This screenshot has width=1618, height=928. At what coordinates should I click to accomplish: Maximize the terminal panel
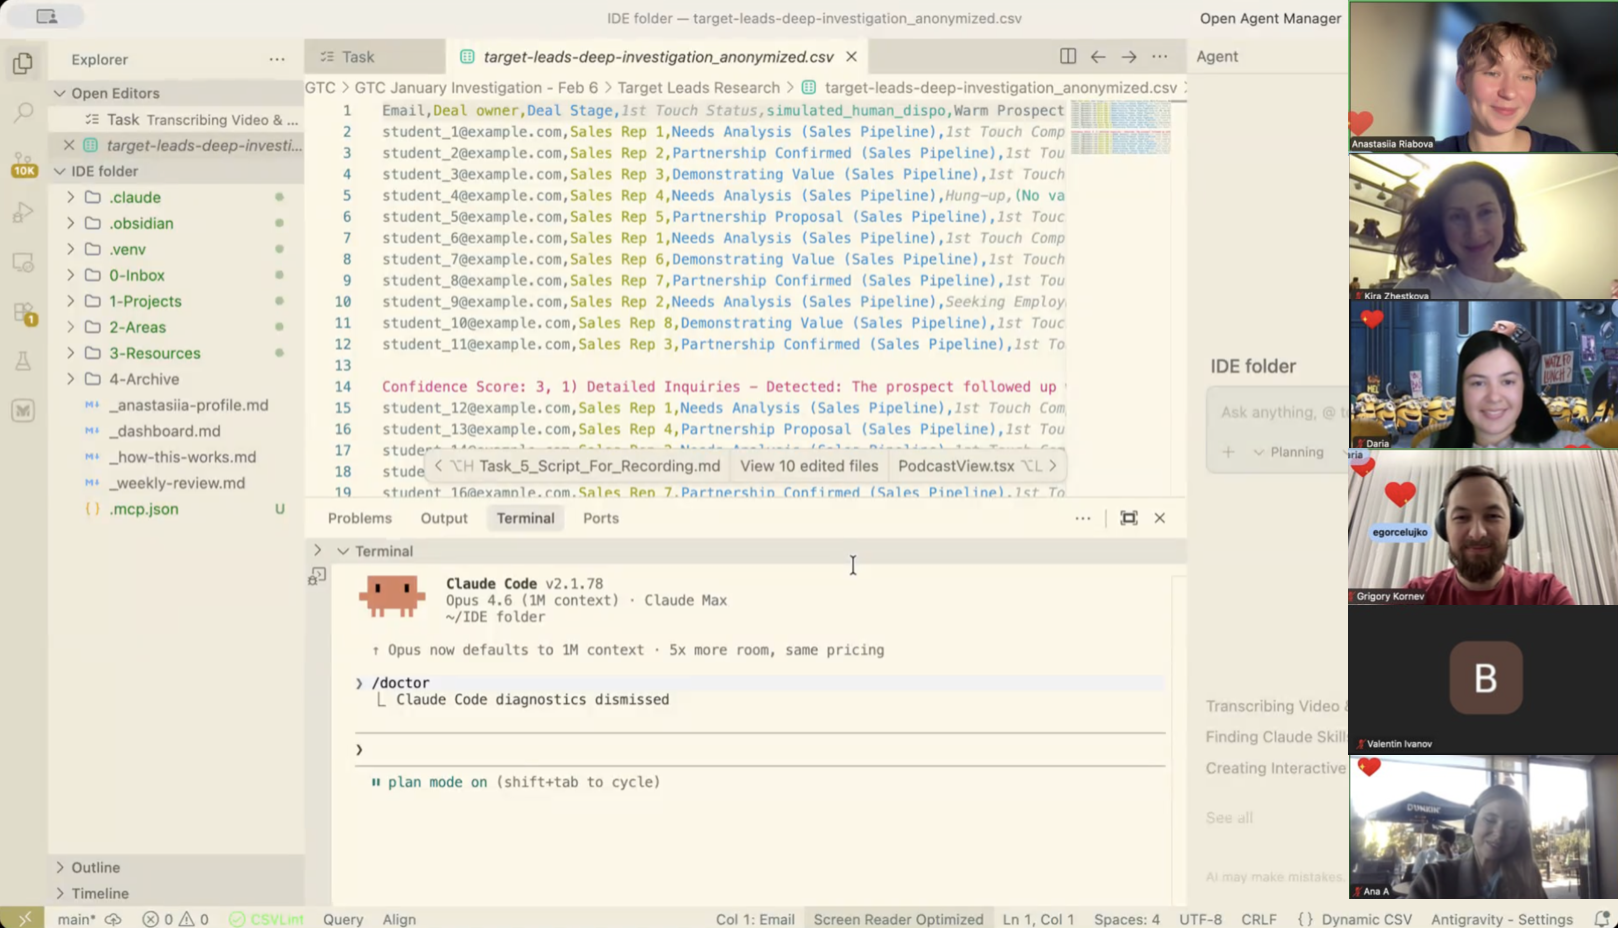1129,518
